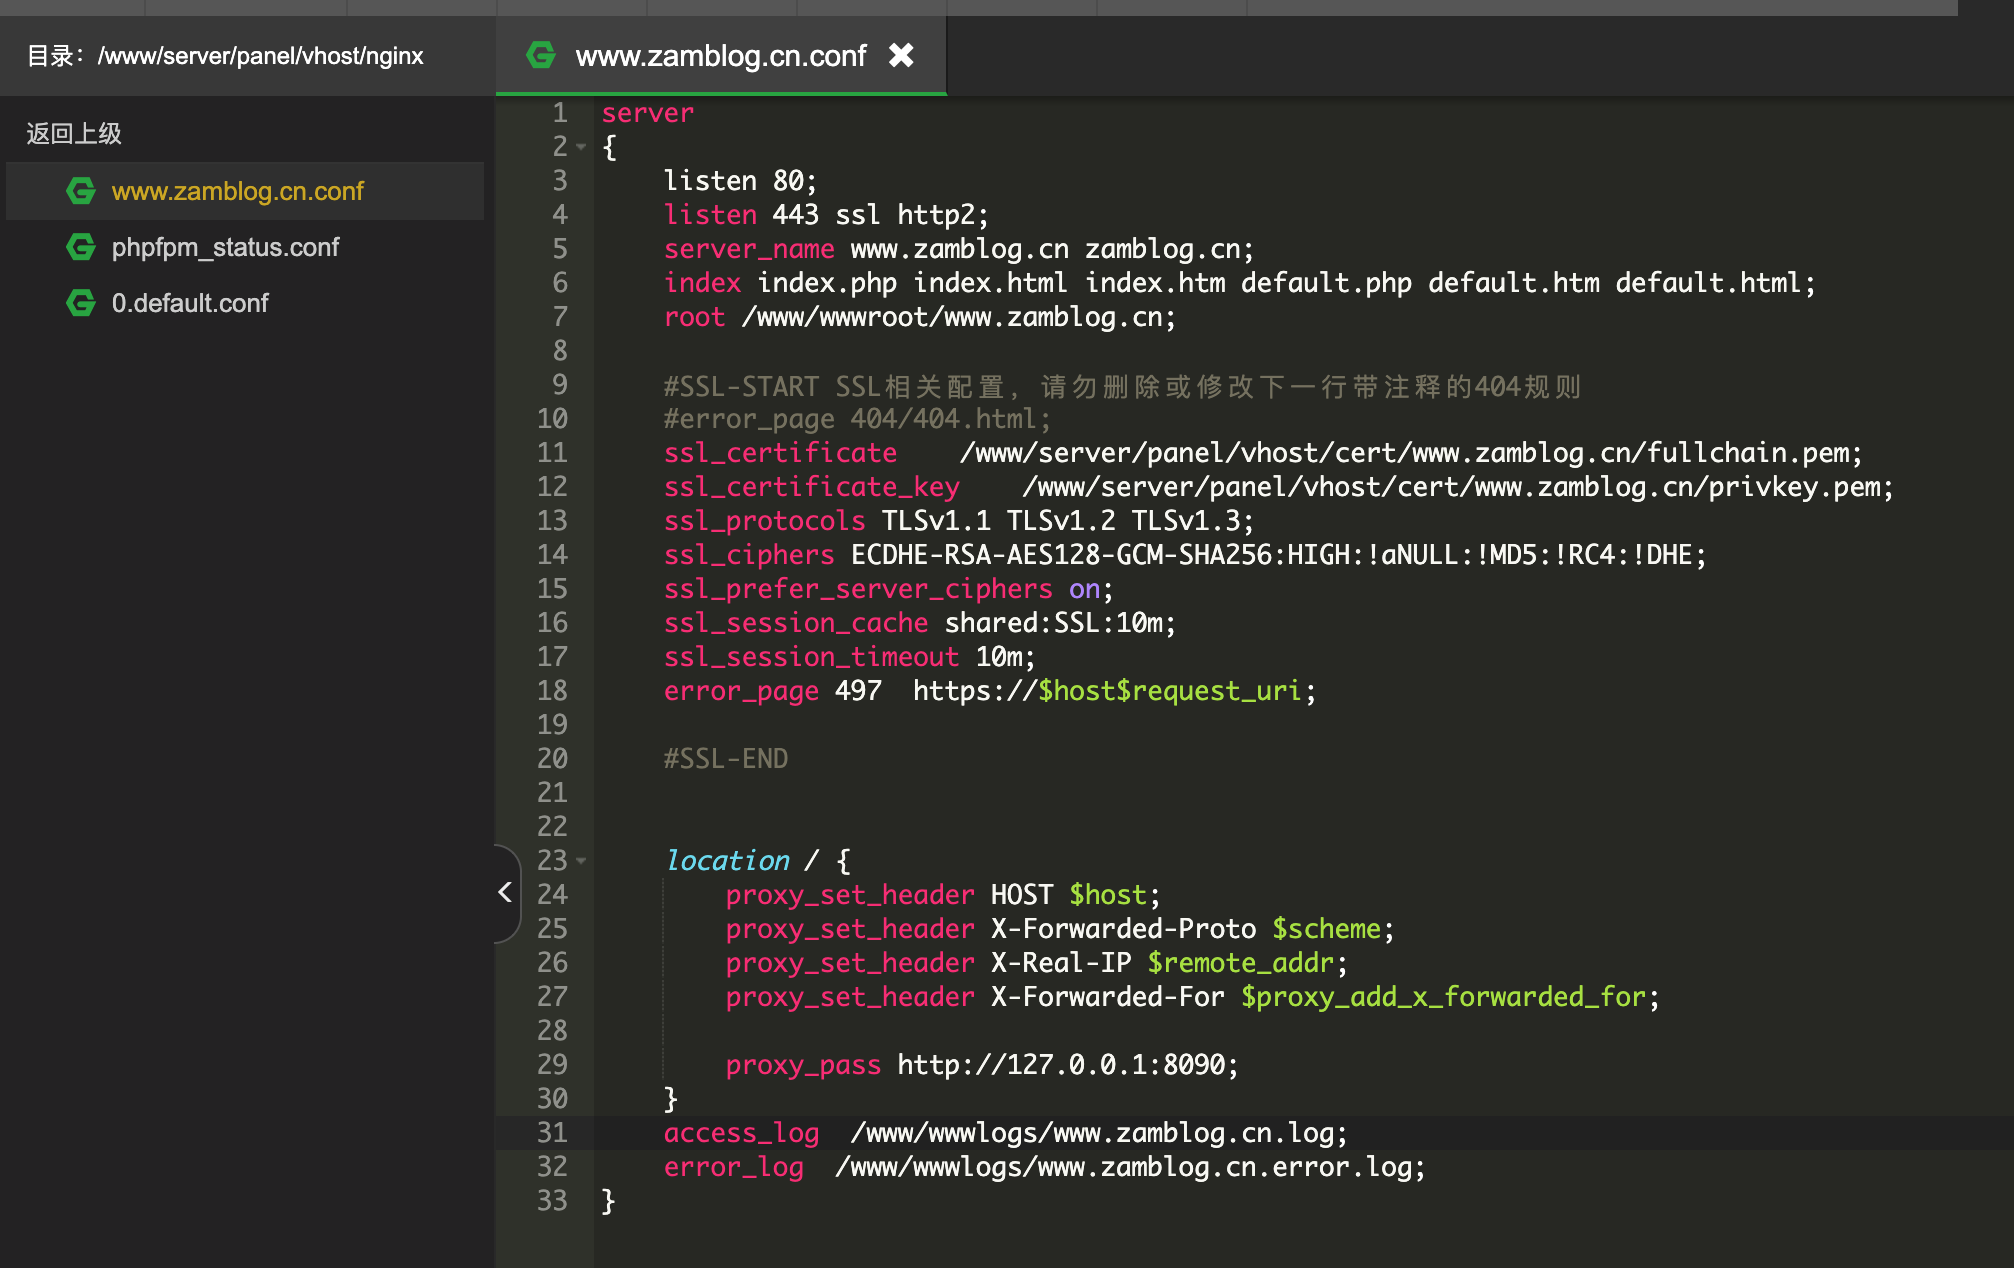
Task: Click the #error_page 404/404.html comment
Action: coord(857,419)
